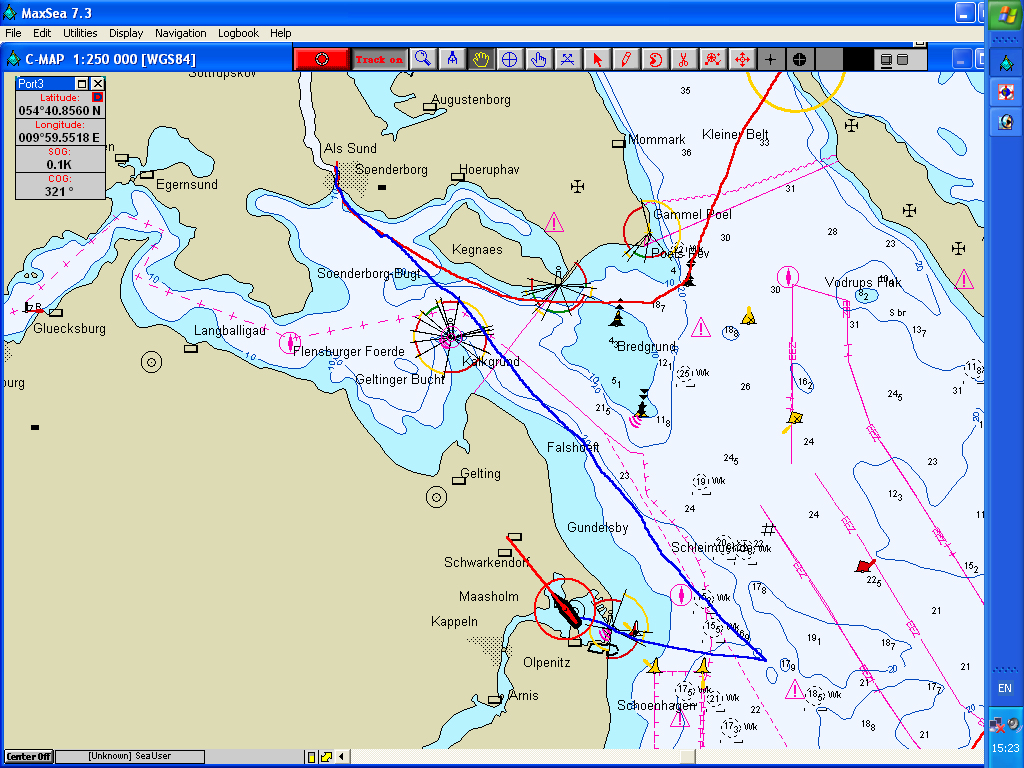Click the Schoenhagen label on the chart
This screenshot has width=1024, height=768.
[x=656, y=705]
